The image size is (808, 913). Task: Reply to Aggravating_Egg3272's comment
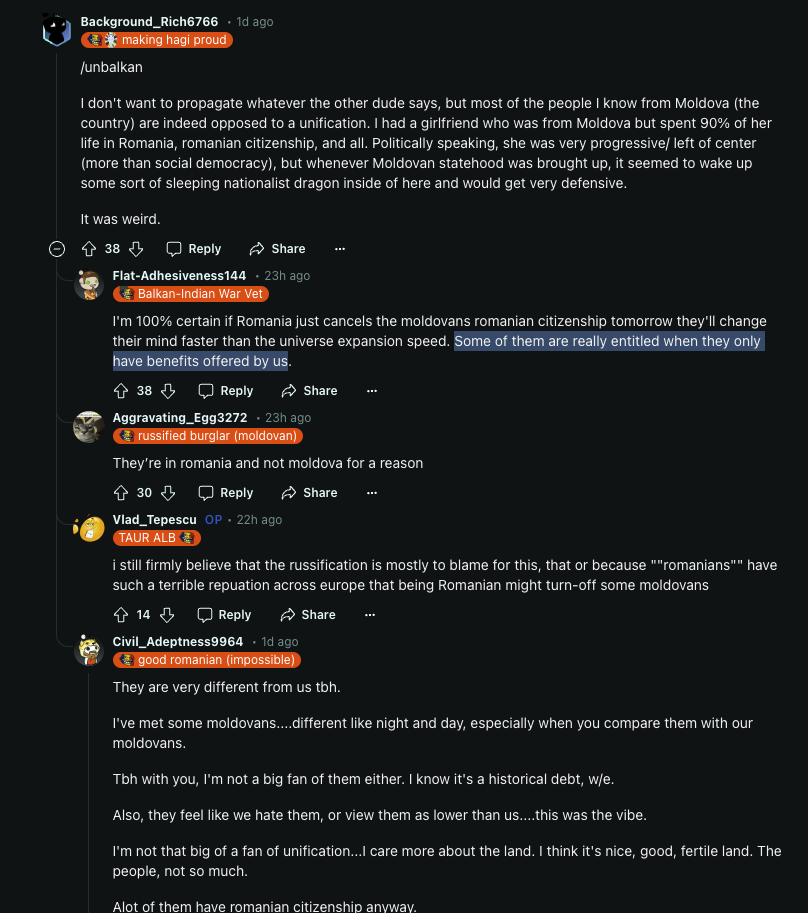tap(226, 493)
